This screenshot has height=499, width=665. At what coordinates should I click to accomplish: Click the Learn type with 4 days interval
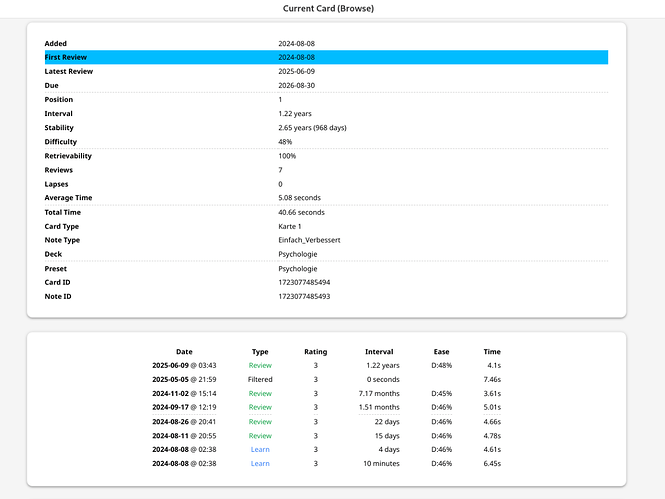click(x=260, y=449)
